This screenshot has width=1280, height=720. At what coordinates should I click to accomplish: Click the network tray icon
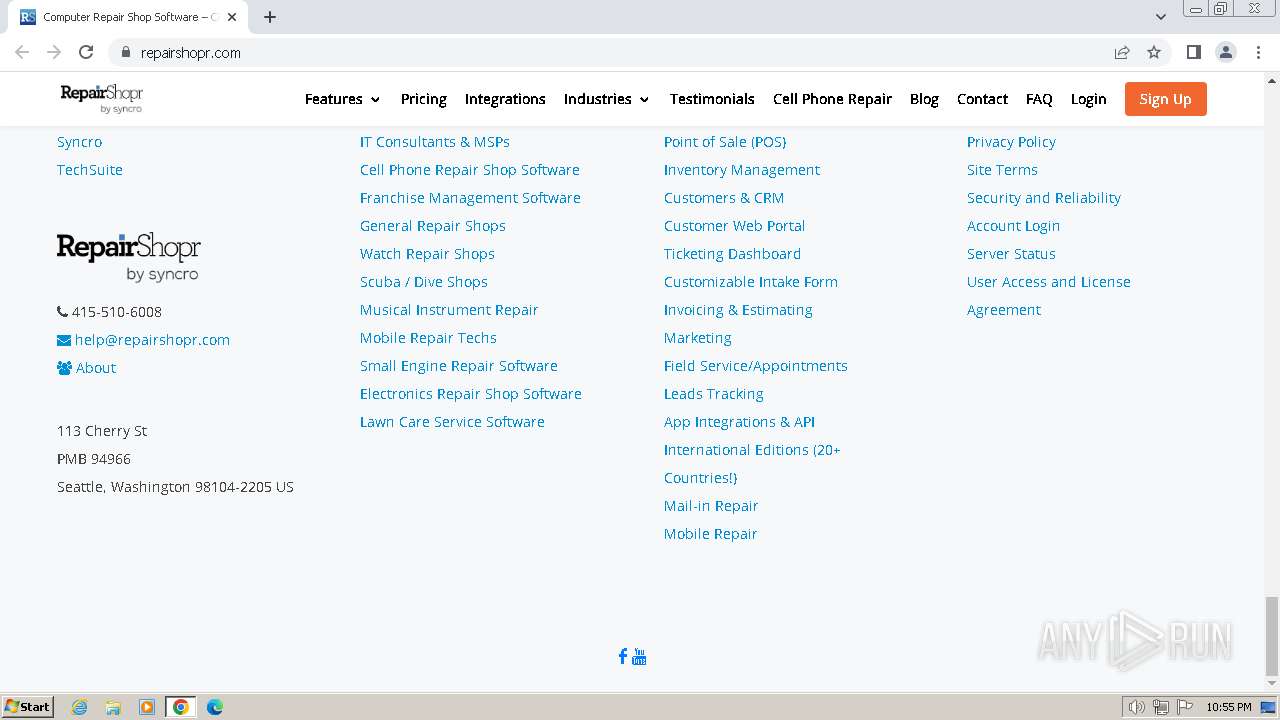1161,707
